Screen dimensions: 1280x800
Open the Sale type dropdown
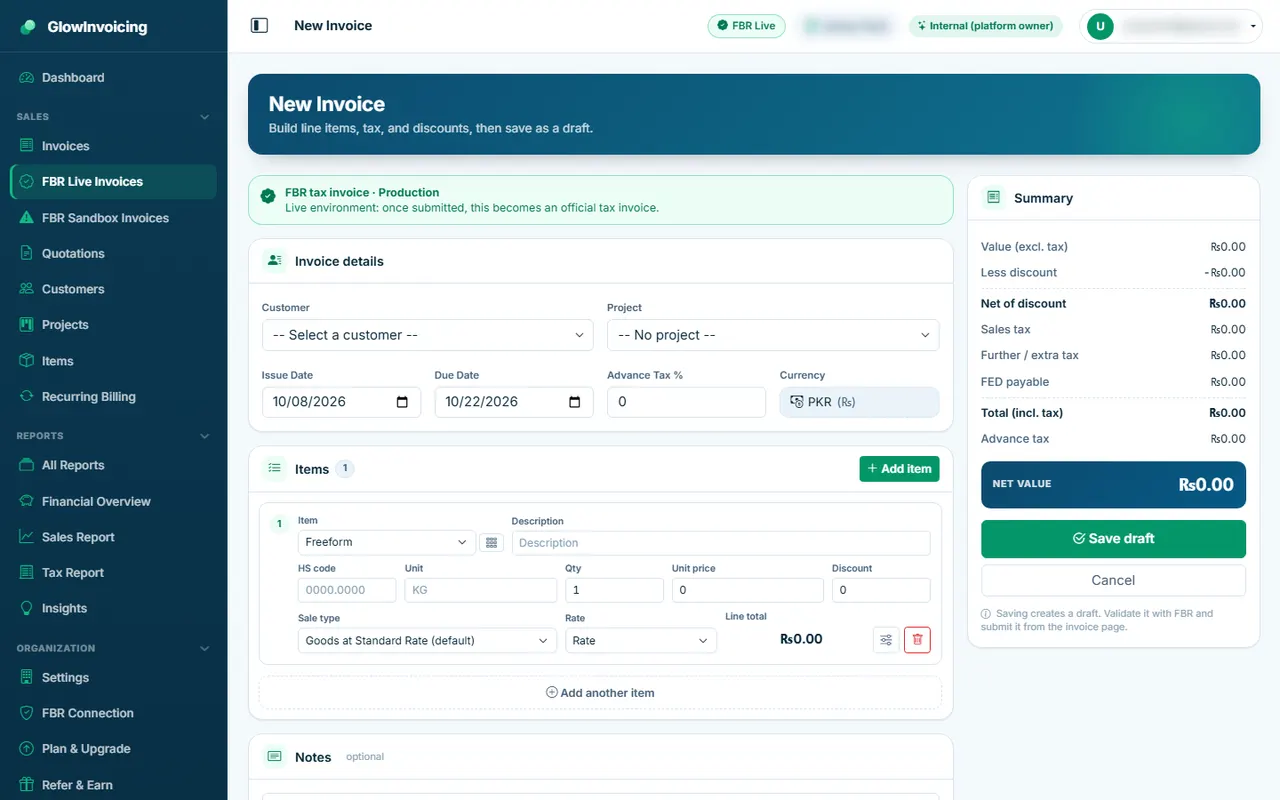(x=427, y=640)
